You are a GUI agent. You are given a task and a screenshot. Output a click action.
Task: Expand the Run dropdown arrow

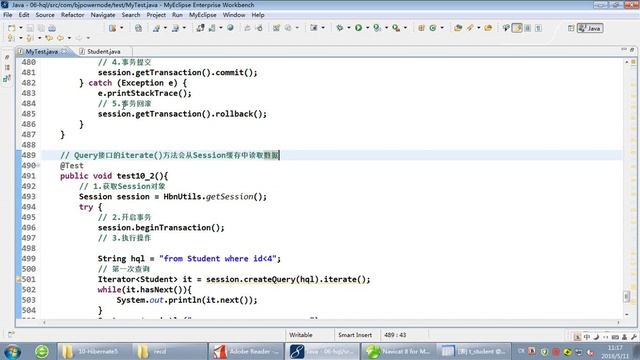tap(367, 28)
